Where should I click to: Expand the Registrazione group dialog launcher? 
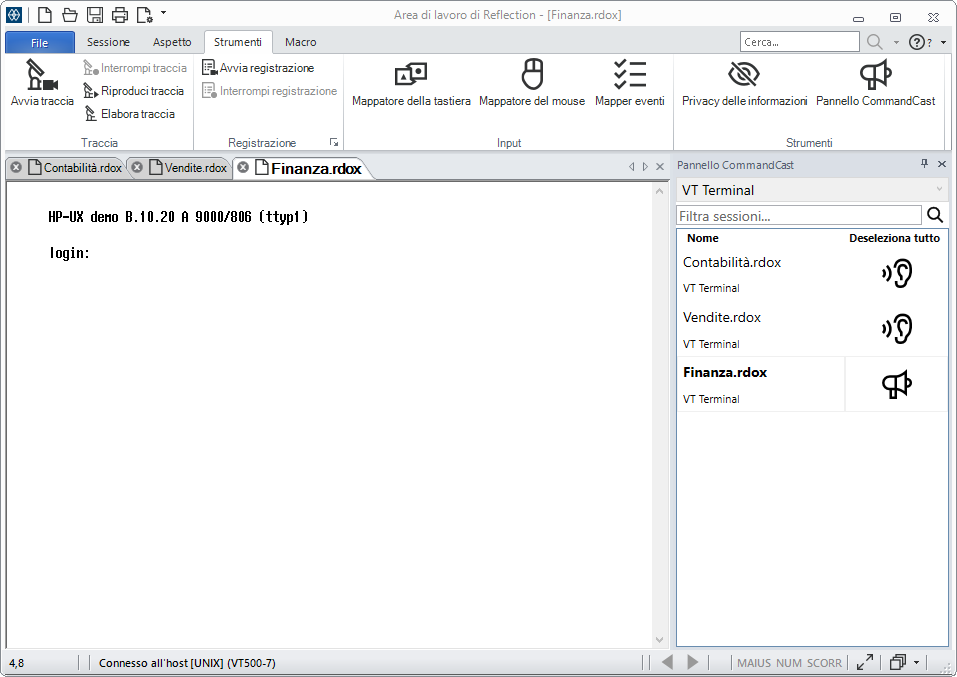(334, 143)
